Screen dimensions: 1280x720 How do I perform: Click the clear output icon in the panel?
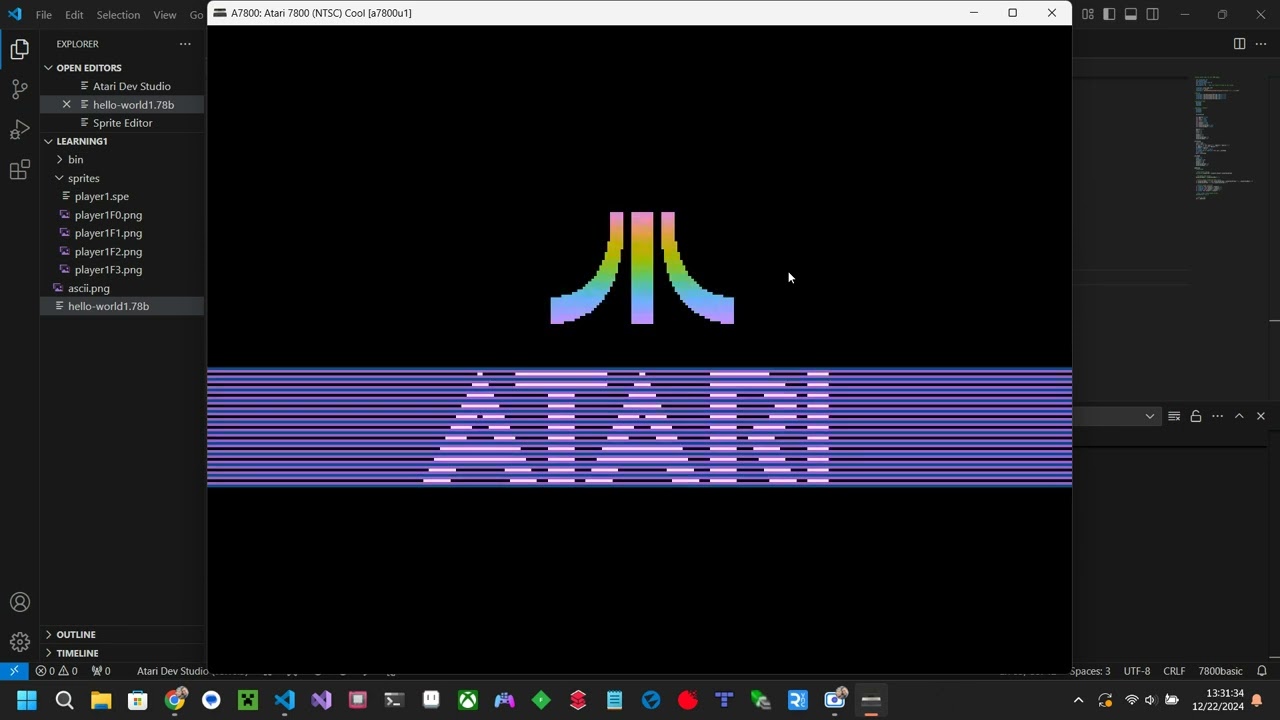[x=1174, y=416]
